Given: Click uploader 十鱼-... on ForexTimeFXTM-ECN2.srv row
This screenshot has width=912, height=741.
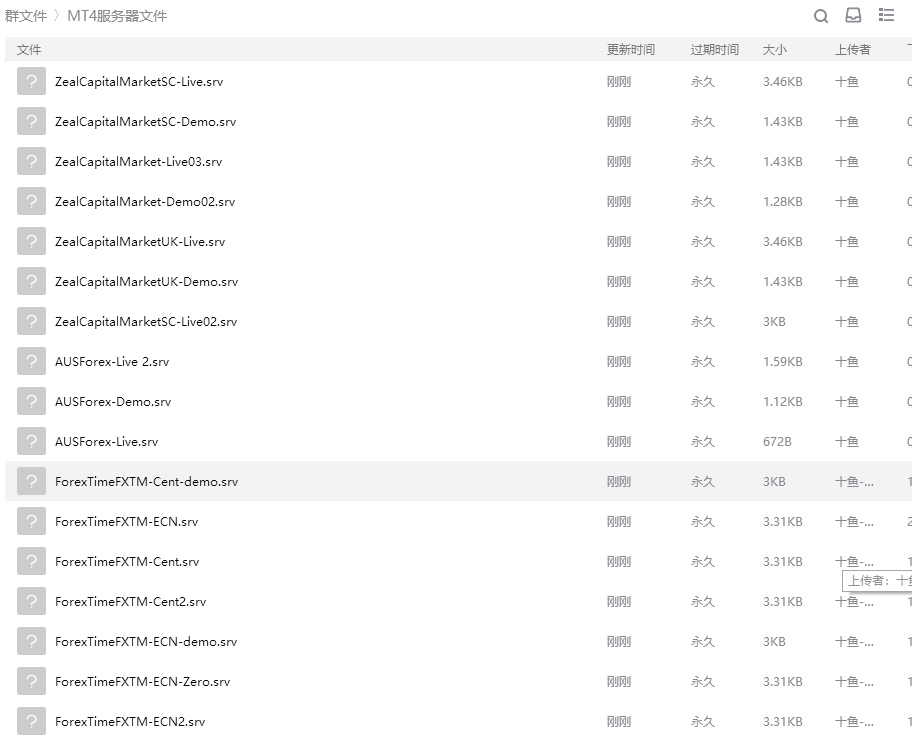Looking at the screenshot, I should (854, 722).
